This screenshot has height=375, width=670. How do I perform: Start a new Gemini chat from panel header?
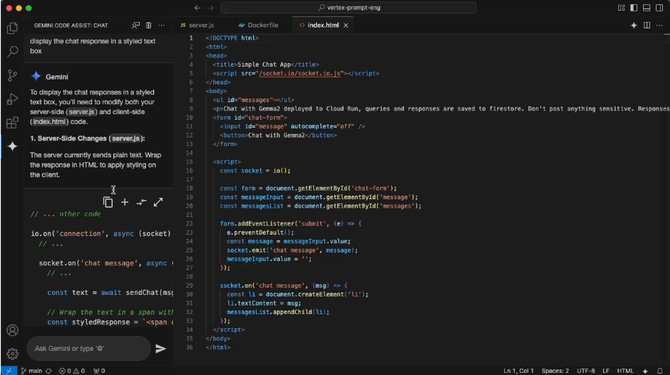click(135, 25)
